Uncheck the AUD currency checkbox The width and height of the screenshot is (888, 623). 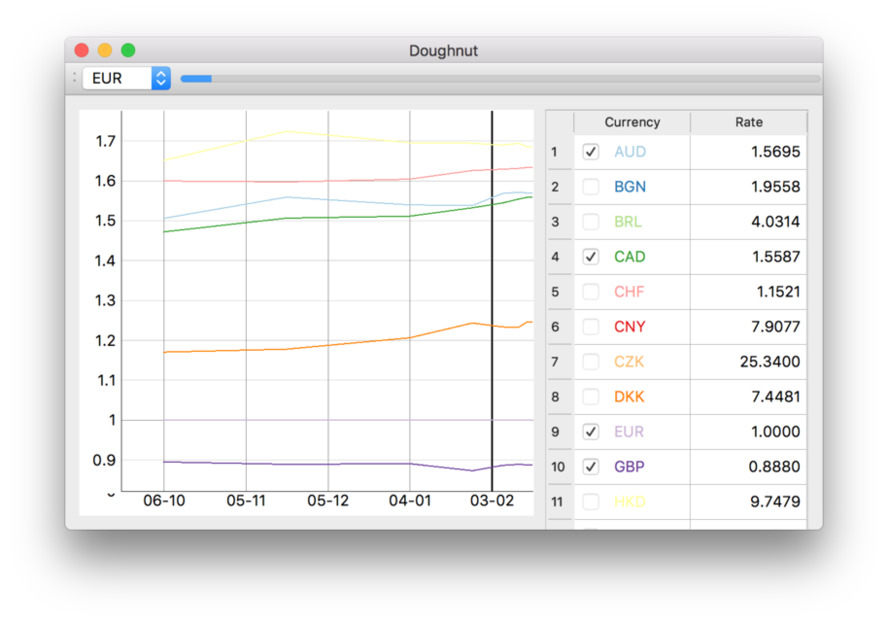[x=591, y=152]
